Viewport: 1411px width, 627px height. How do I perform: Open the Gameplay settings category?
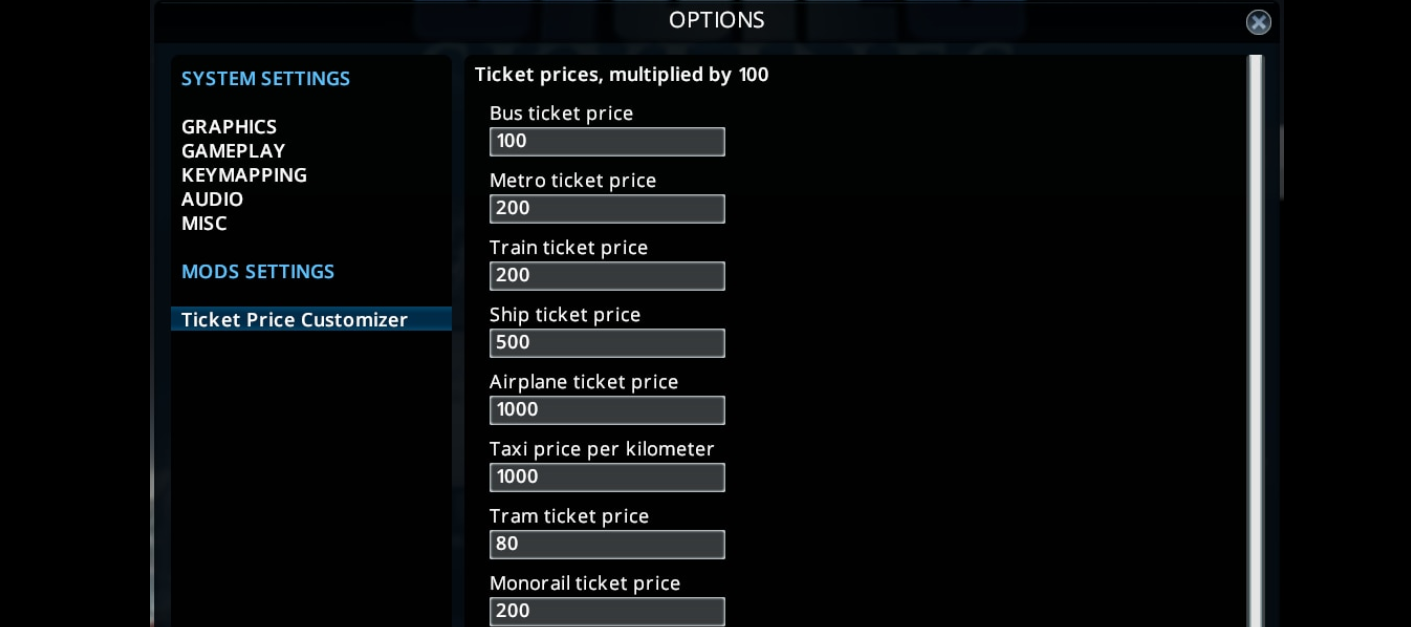click(233, 151)
